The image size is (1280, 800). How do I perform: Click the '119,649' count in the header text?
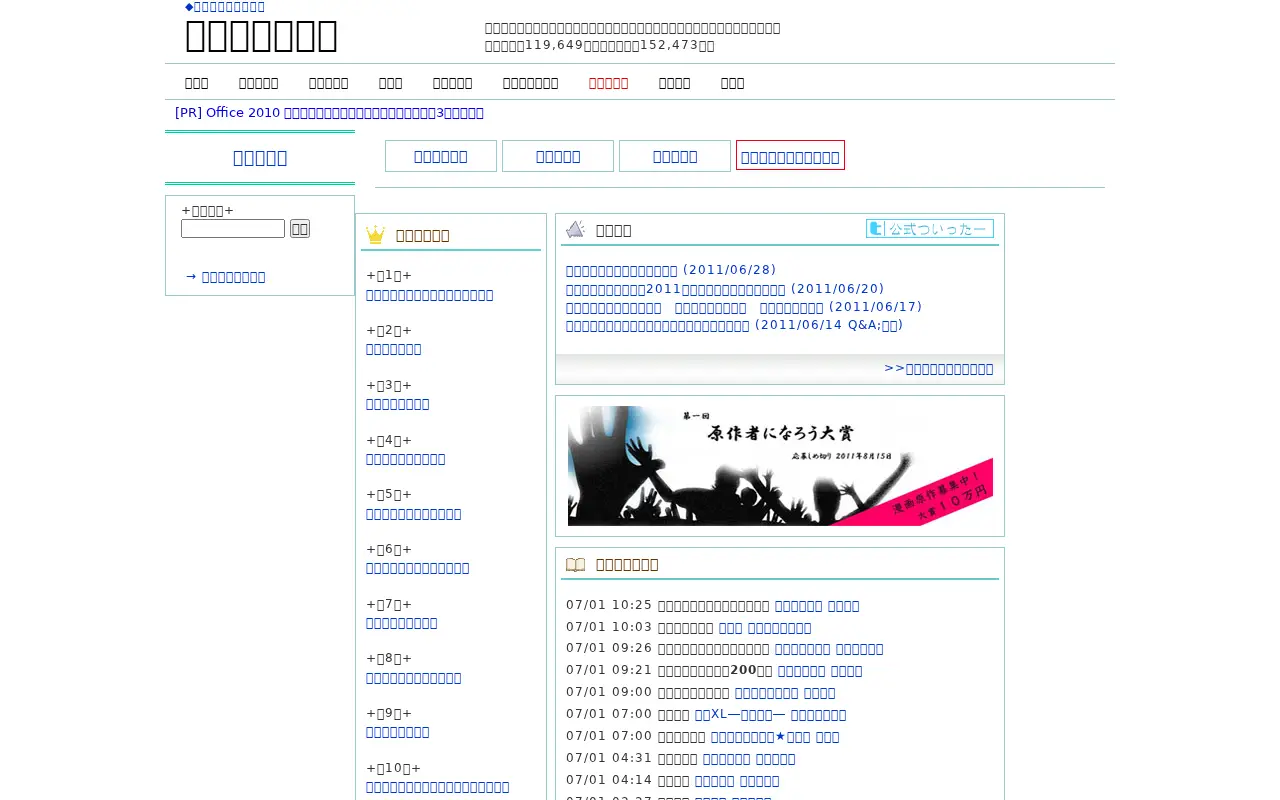click(554, 45)
